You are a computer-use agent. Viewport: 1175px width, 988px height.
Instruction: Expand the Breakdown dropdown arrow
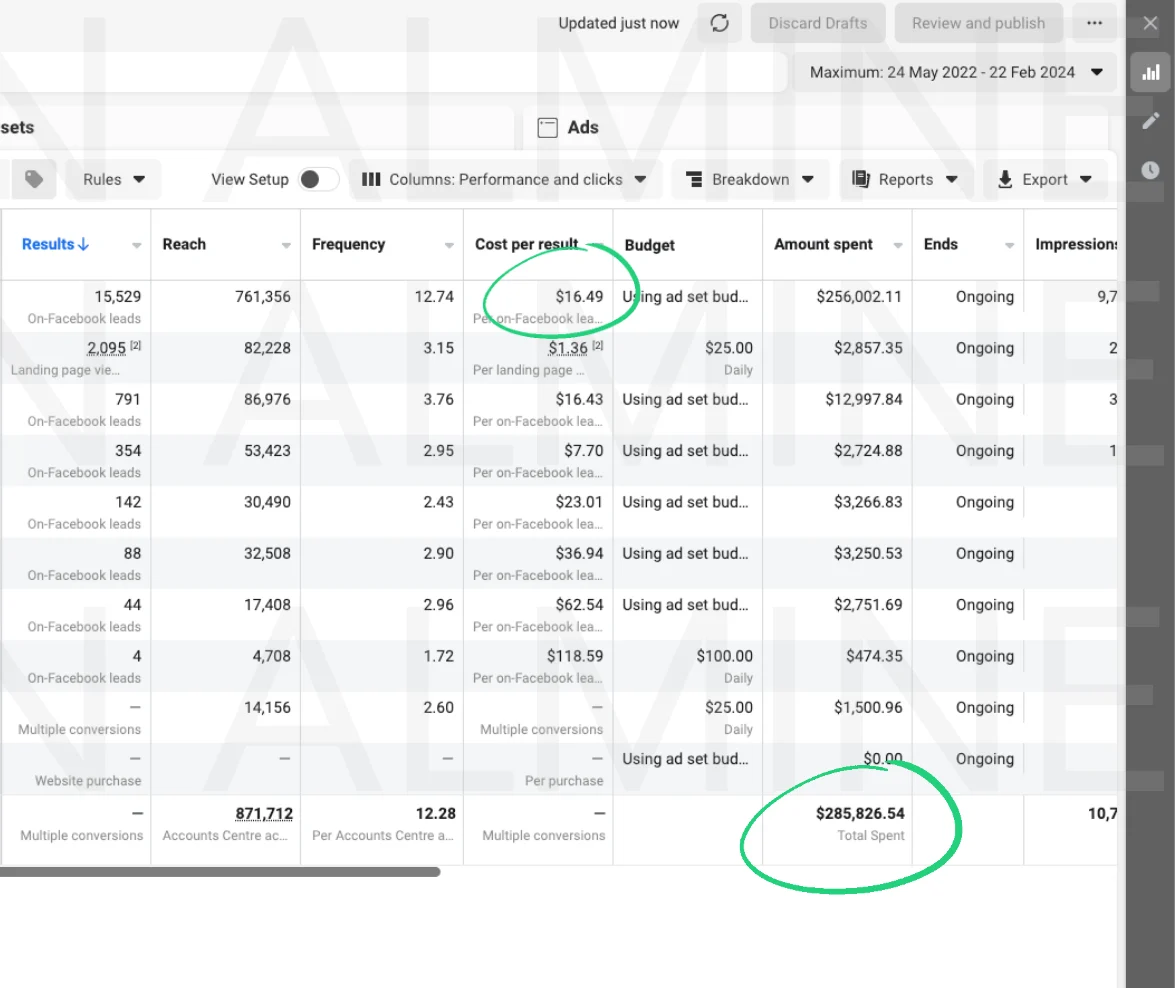pyautogui.click(x=808, y=179)
